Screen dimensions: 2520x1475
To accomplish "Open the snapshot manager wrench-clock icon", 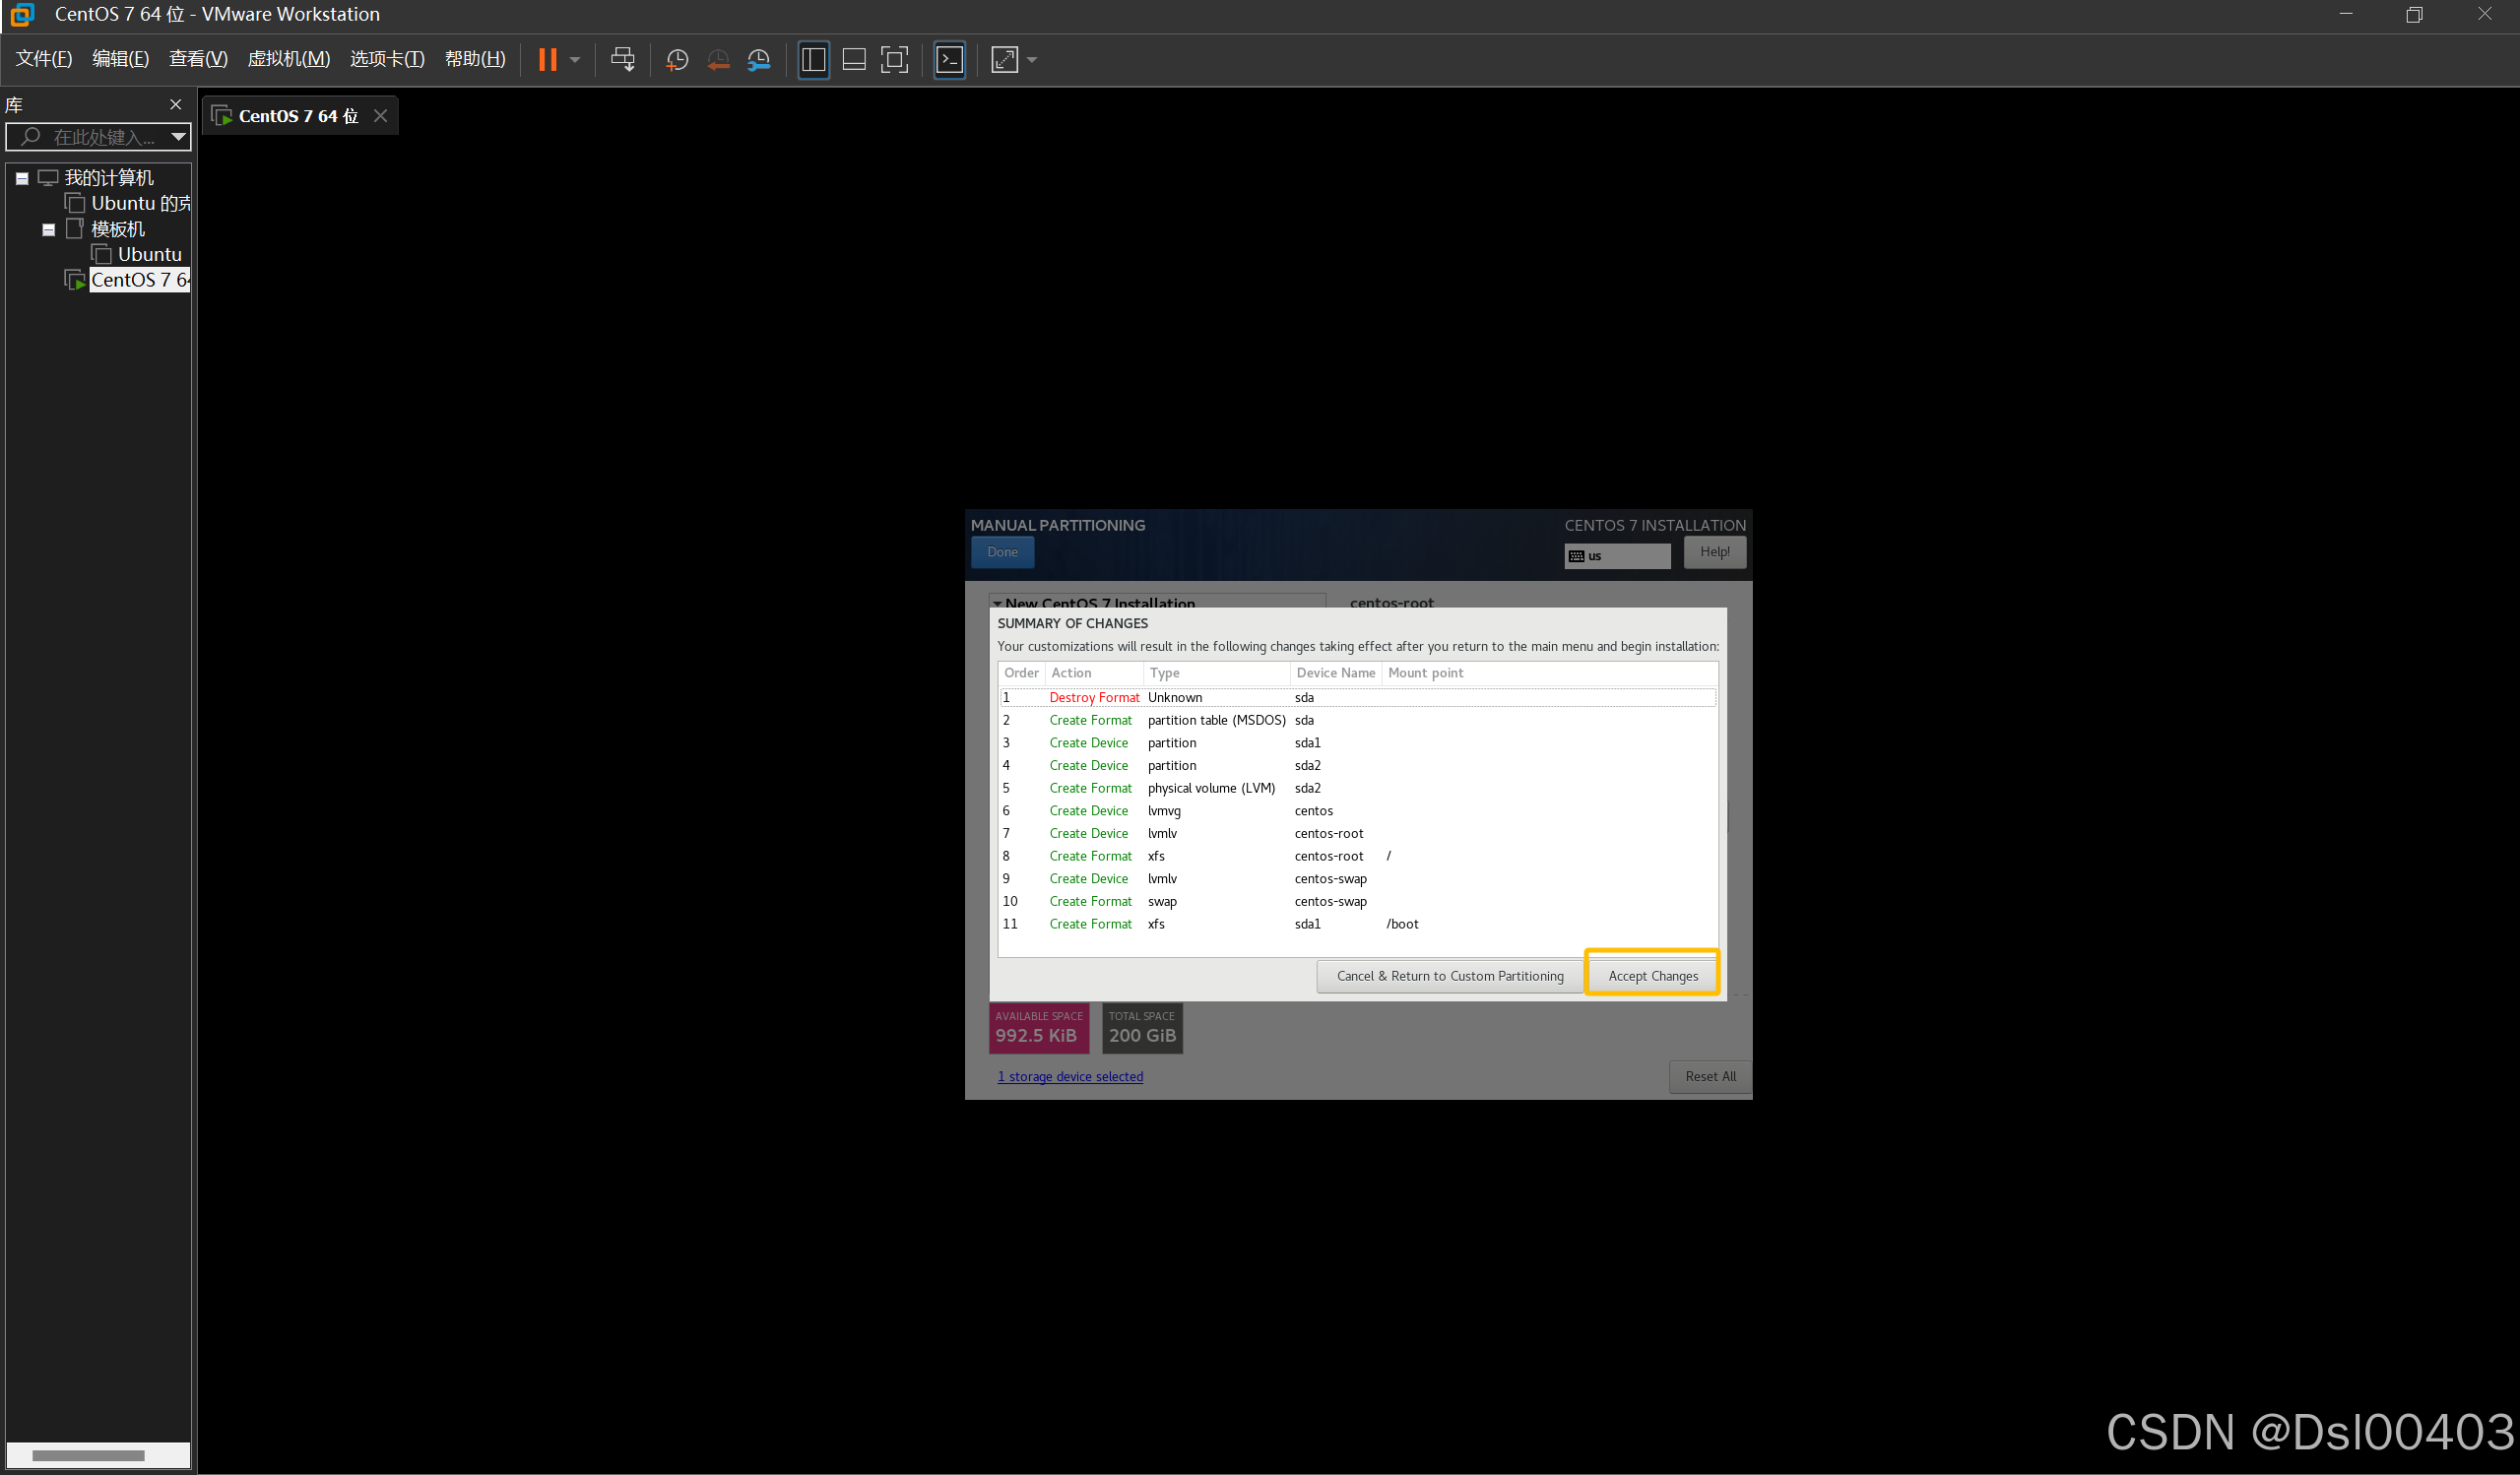I will pyautogui.click(x=759, y=60).
